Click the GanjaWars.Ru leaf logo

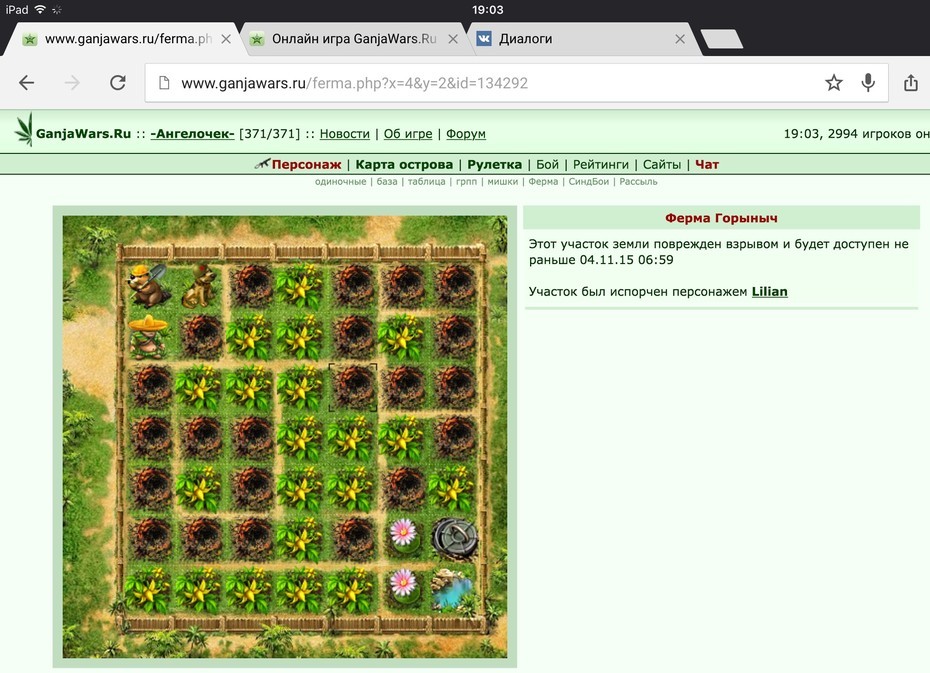(24, 130)
